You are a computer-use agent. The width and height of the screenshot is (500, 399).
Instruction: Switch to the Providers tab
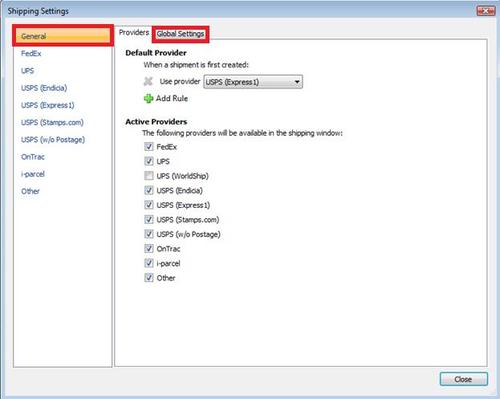[134, 33]
